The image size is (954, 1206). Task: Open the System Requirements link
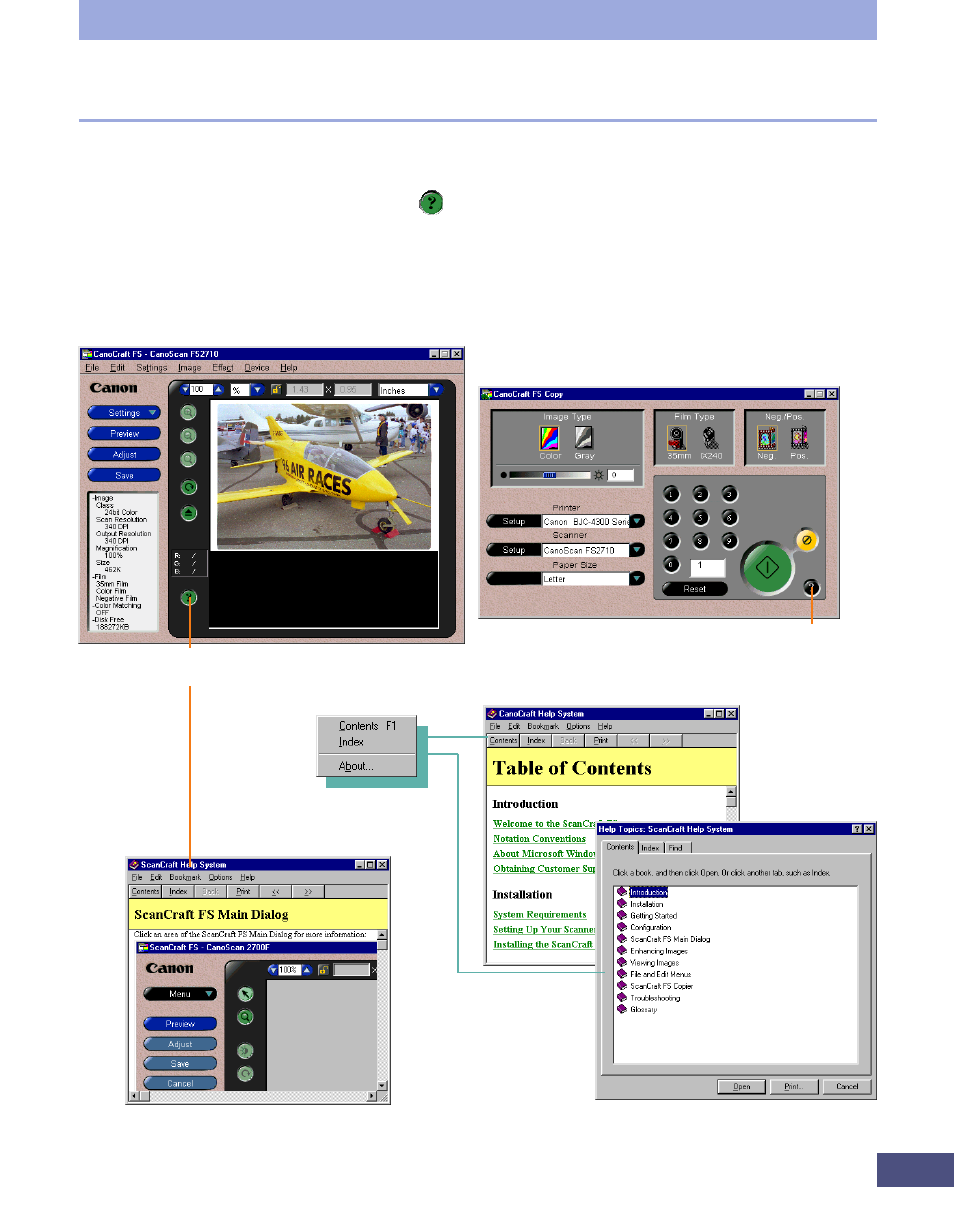coord(540,914)
